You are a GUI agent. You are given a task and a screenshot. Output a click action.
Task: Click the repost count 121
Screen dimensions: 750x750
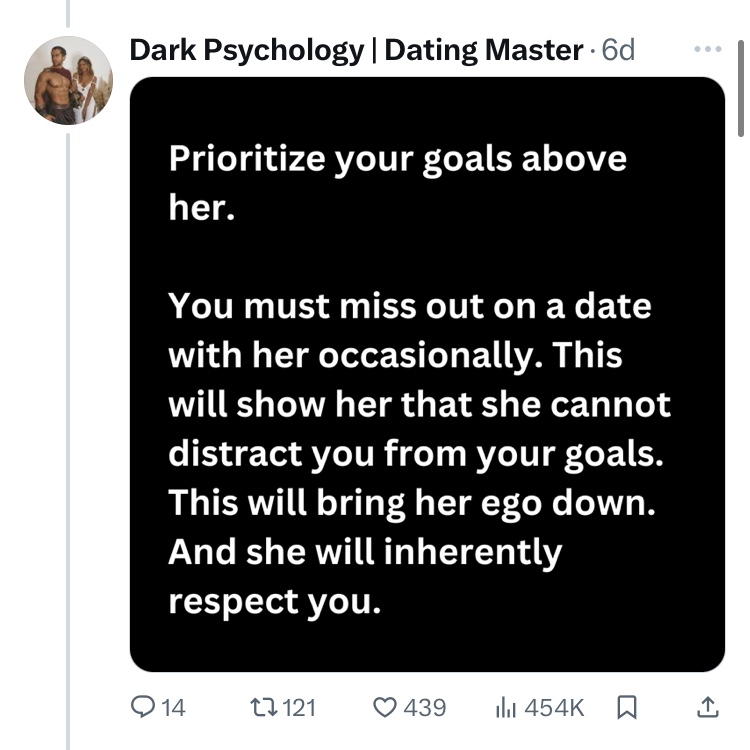pyautogui.click(x=299, y=707)
